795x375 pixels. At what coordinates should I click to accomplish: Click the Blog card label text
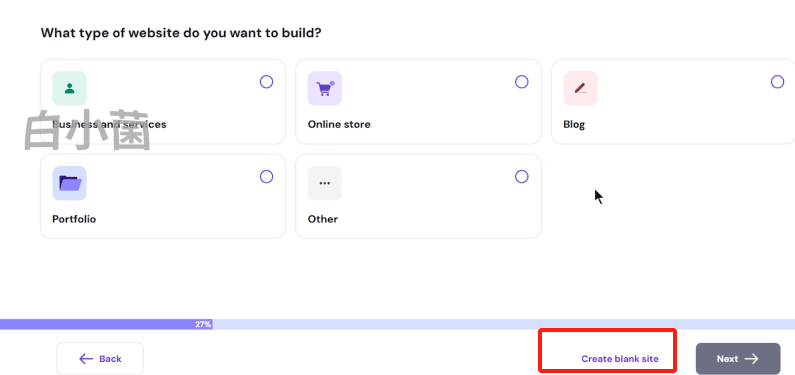pos(574,125)
